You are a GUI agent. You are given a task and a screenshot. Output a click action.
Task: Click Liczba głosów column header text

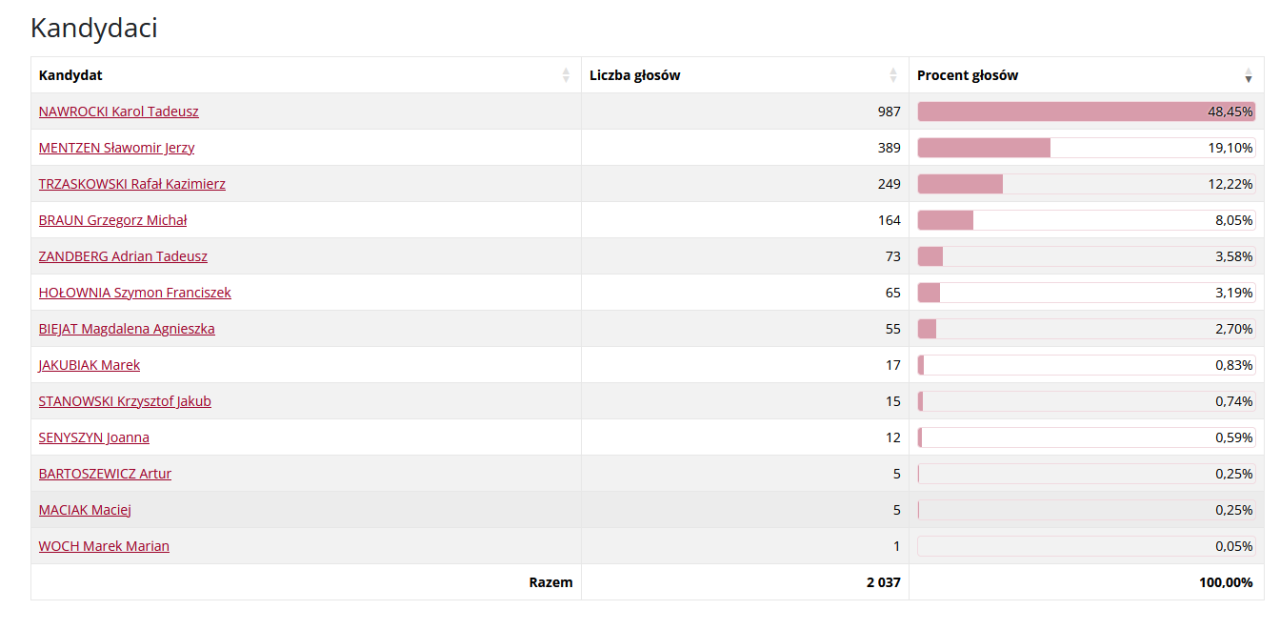tap(635, 75)
